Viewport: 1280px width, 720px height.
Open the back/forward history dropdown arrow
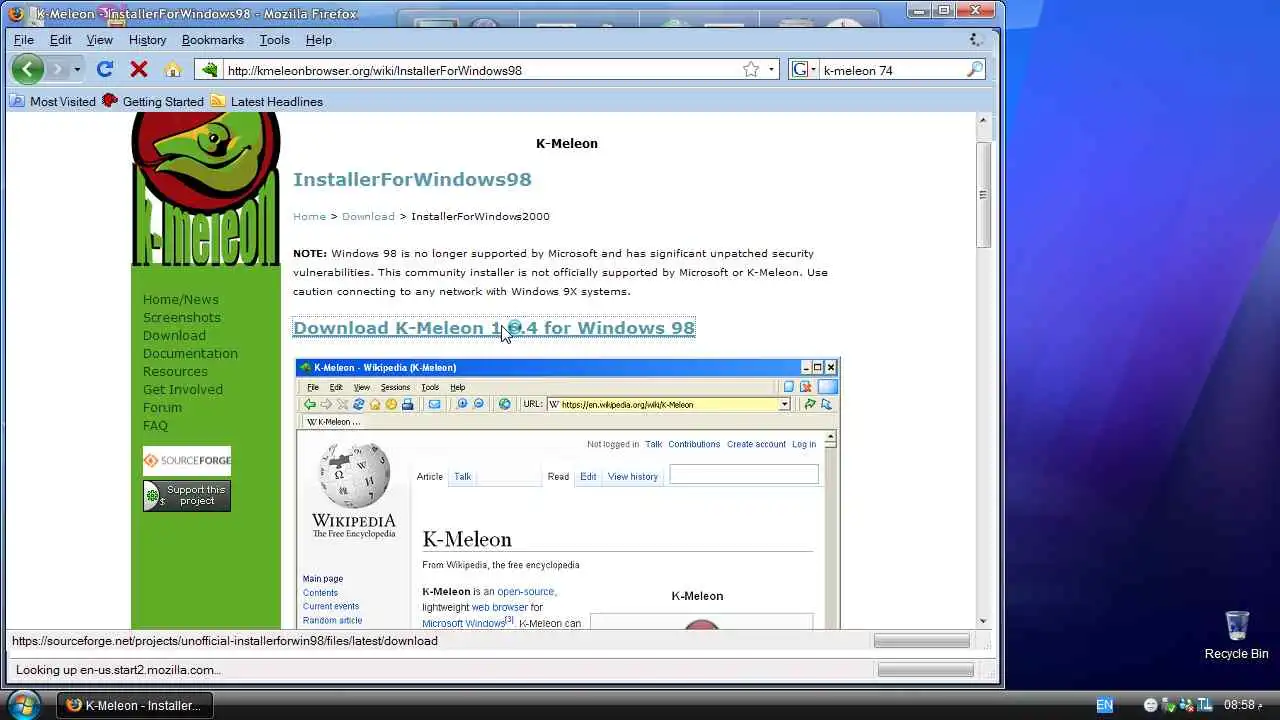click(76, 70)
